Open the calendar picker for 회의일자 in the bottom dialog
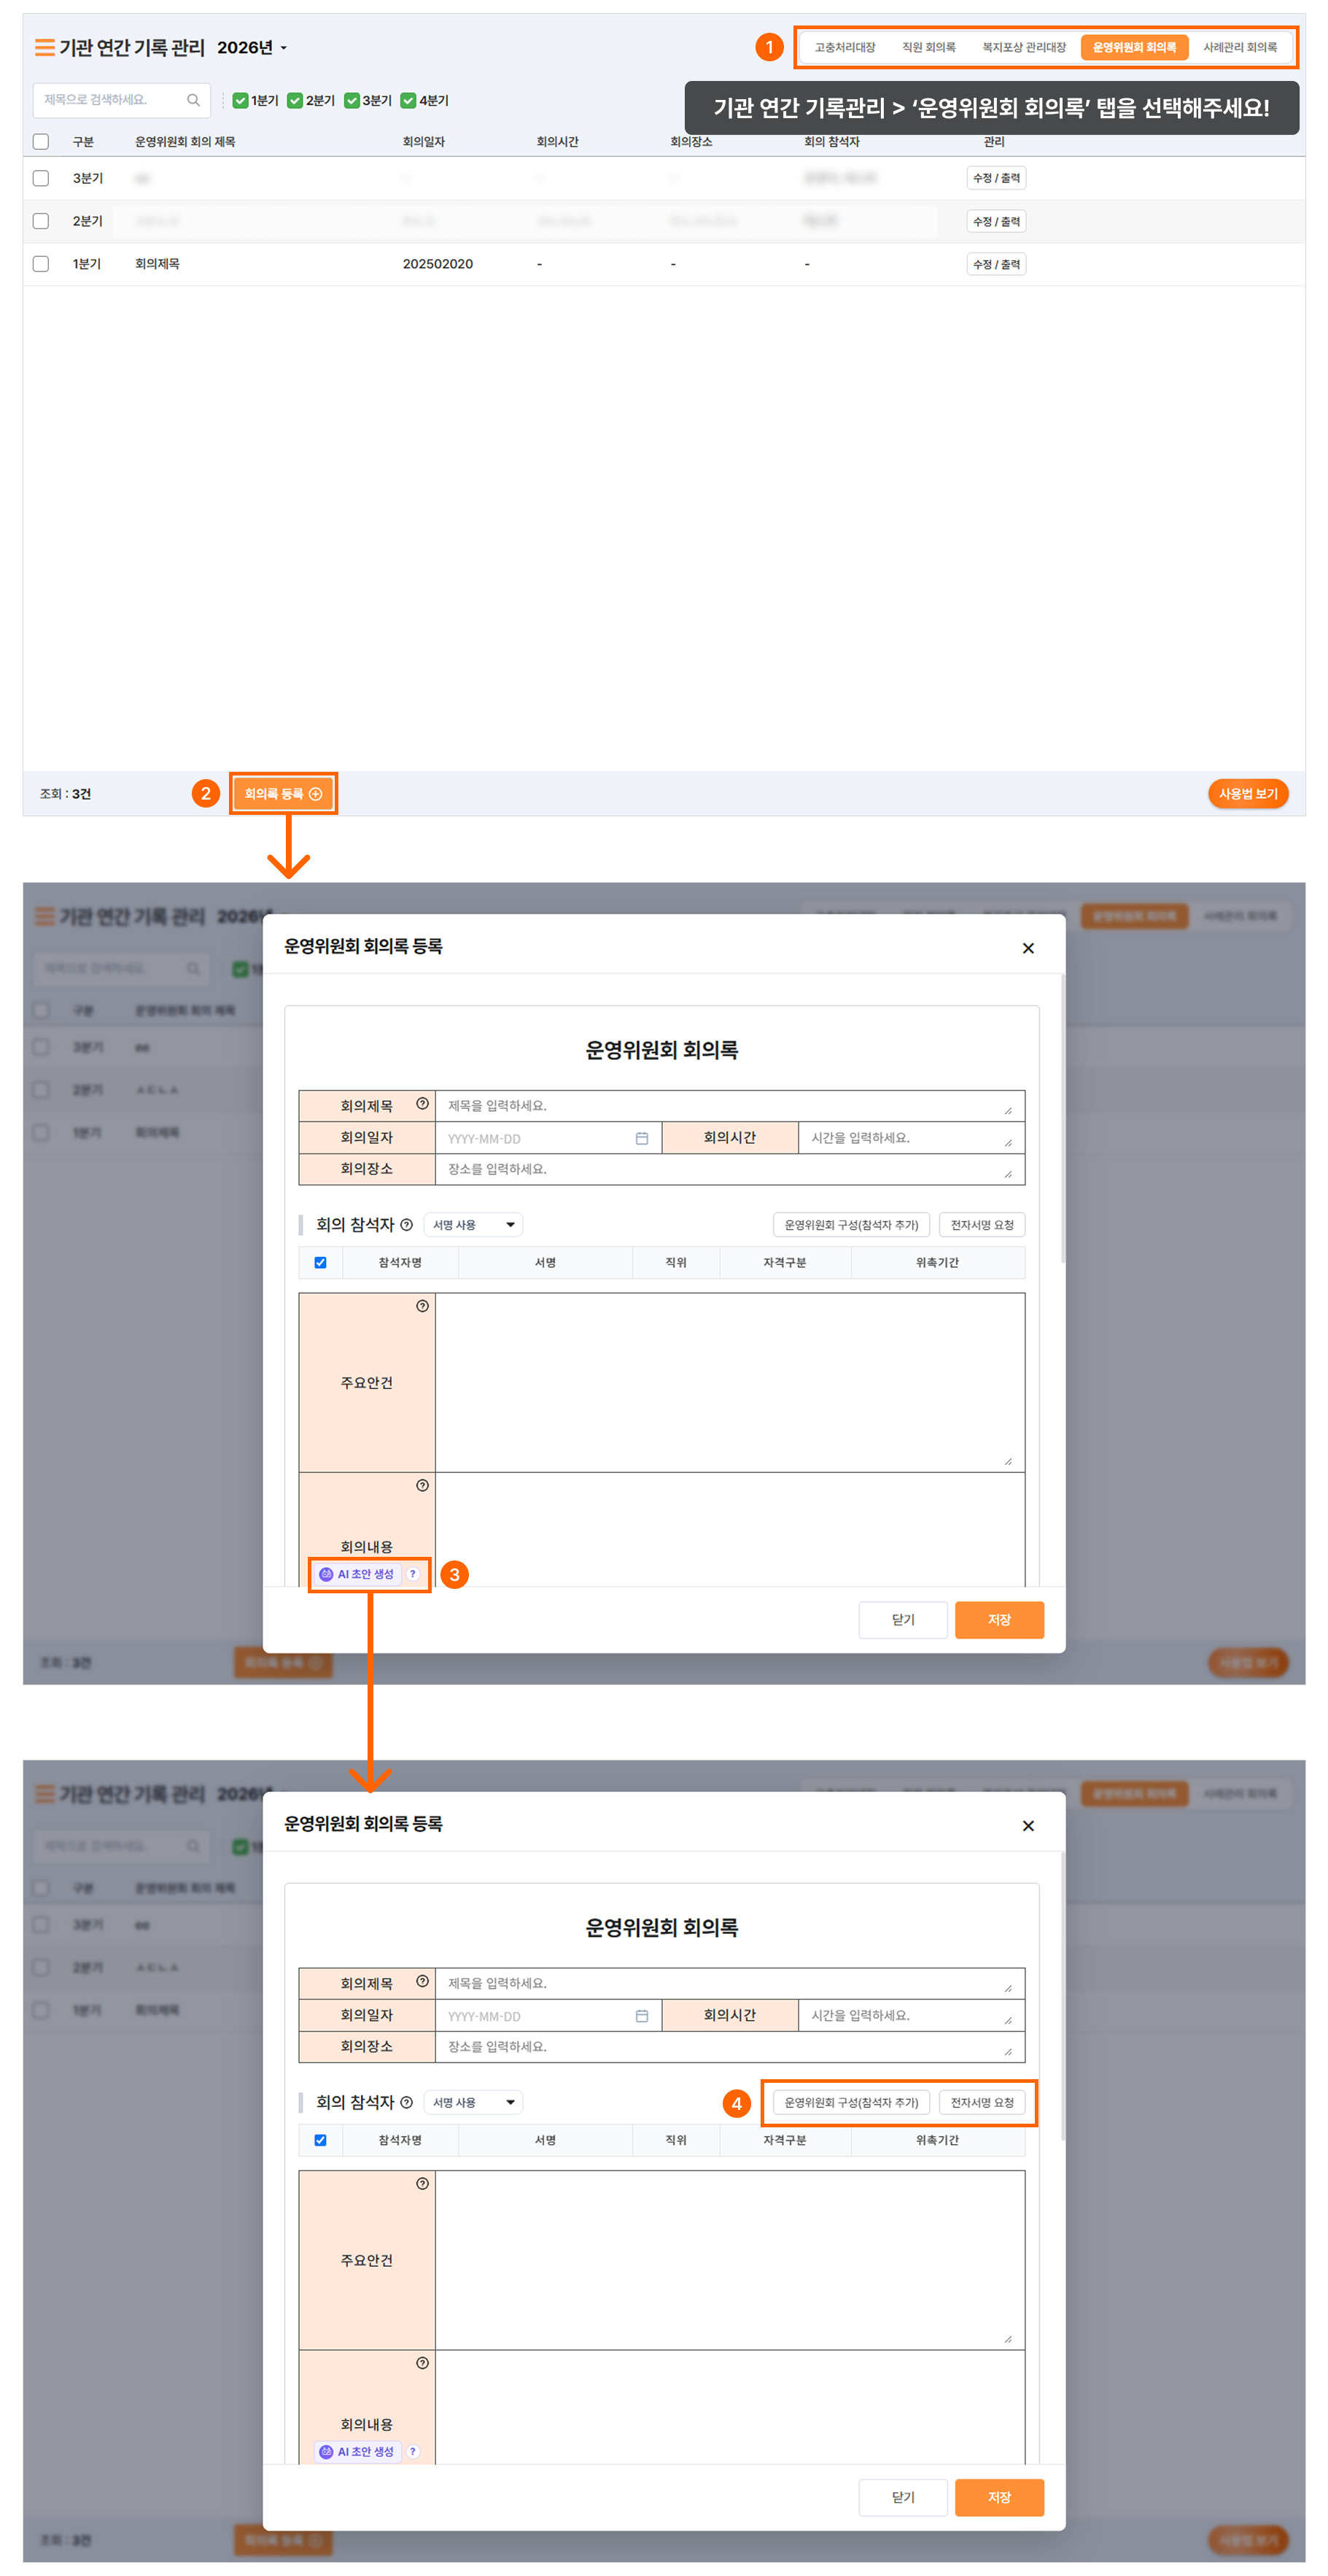The width and height of the screenshot is (1328, 2576). tap(642, 2015)
